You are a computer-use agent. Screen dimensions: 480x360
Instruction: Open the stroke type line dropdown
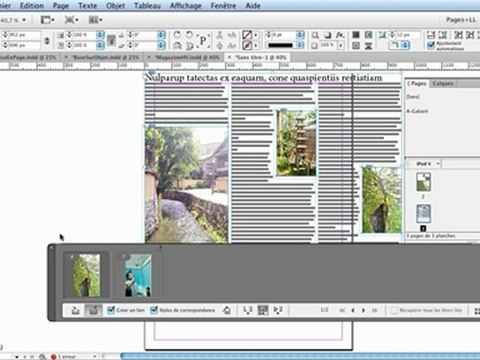[x=300, y=45]
